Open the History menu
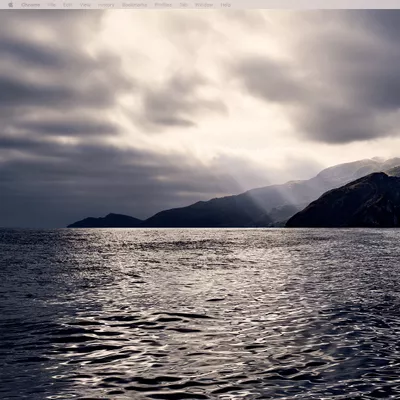The height and width of the screenshot is (400, 400). coord(106,5)
